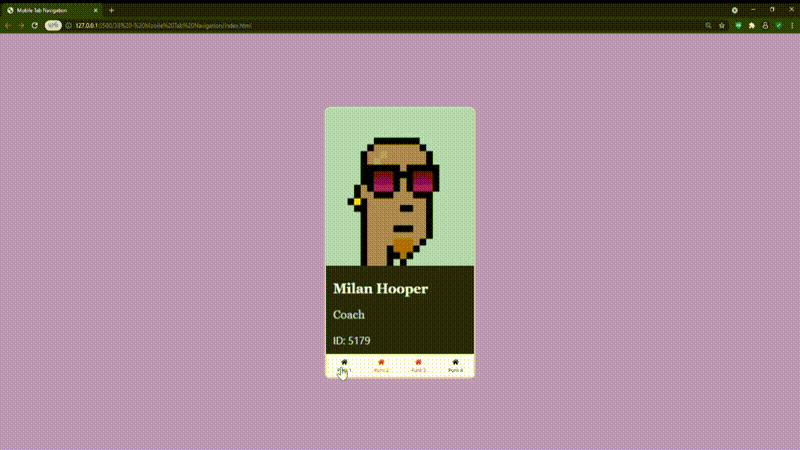Screen dimensions: 800x450
Task: Click the circular icon in title bar
Action: 735,10
